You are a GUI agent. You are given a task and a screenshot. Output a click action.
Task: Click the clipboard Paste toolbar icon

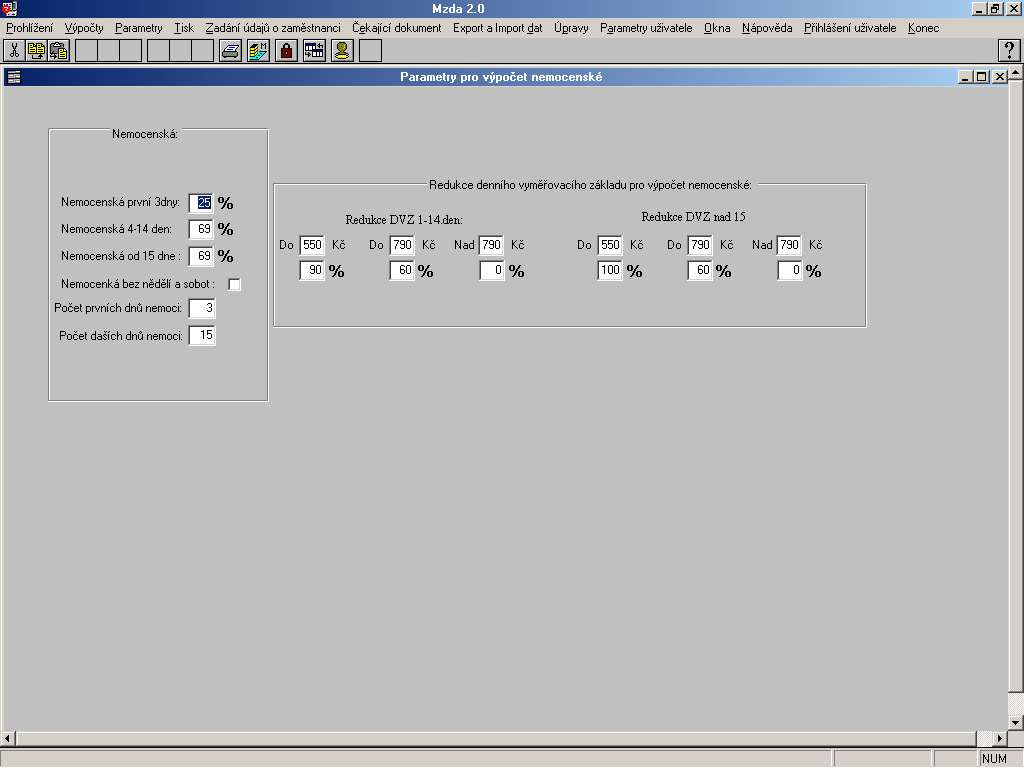pos(59,50)
